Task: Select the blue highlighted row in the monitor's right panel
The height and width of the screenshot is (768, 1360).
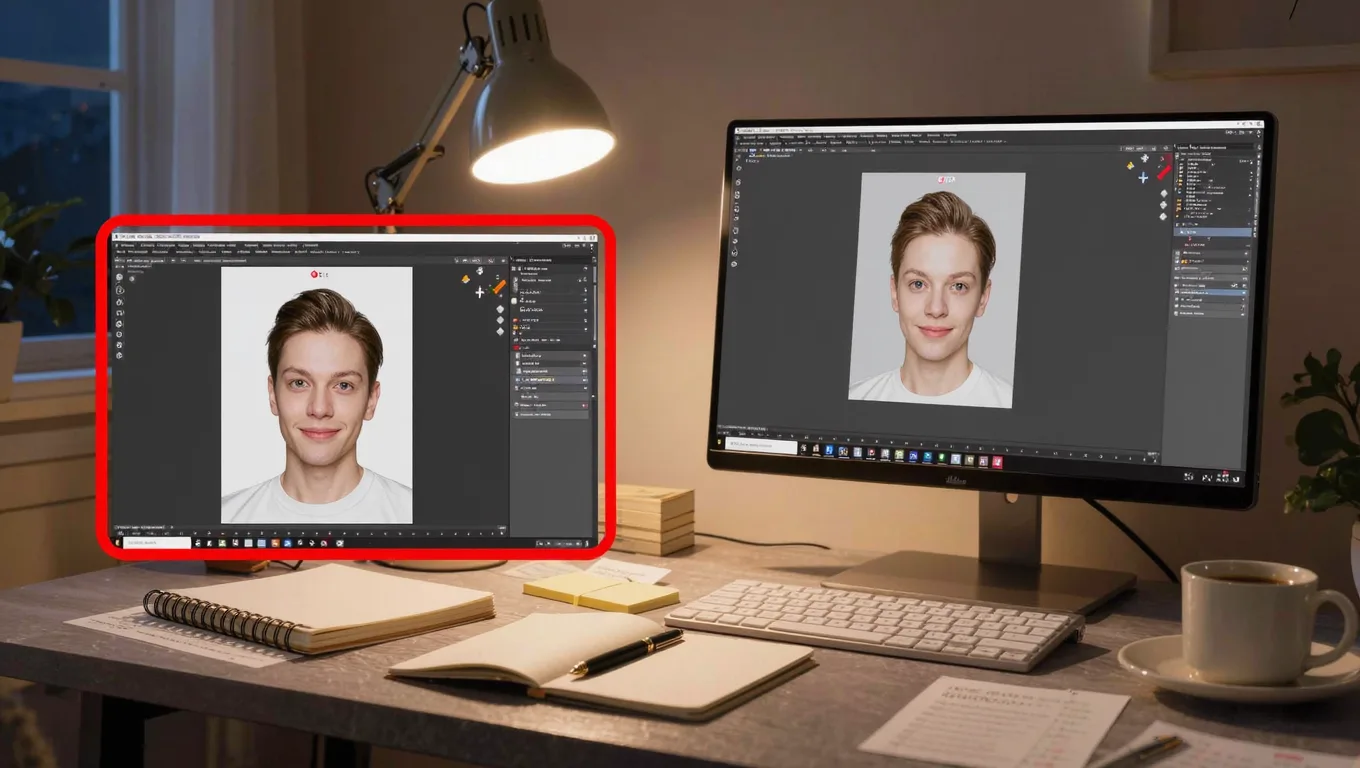Action: click(1213, 232)
